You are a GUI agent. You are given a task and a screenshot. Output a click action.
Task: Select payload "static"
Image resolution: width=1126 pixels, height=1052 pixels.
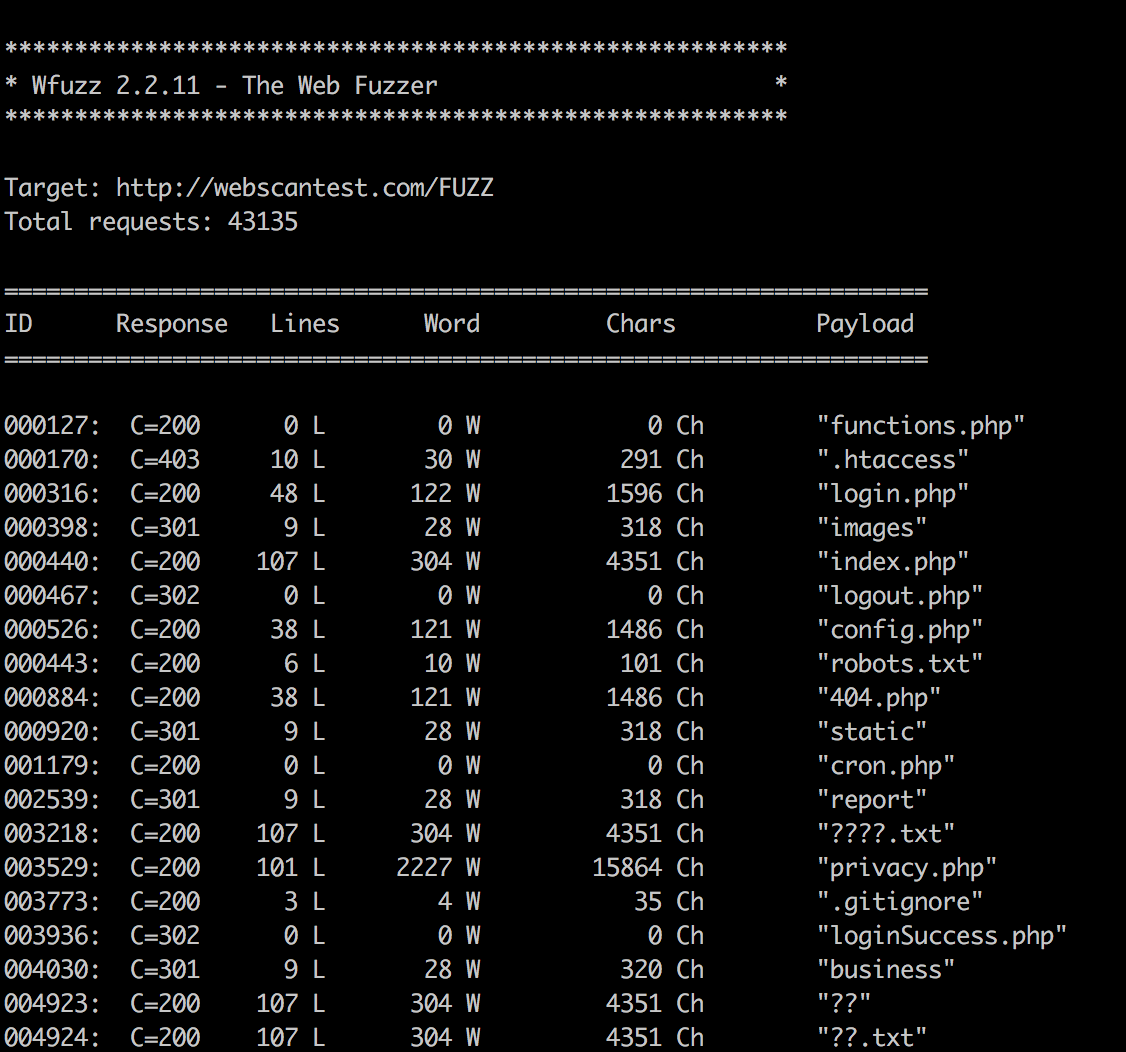tap(872, 732)
